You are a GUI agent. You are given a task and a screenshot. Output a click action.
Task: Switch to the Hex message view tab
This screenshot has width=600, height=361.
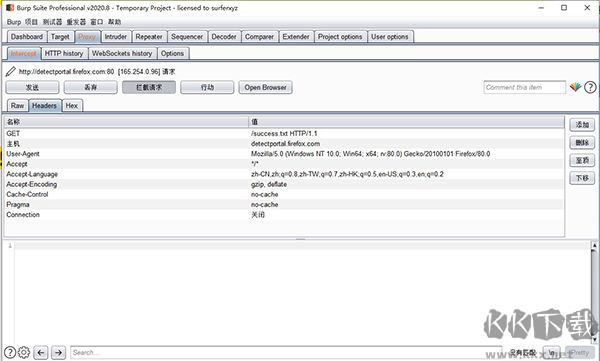click(72, 106)
